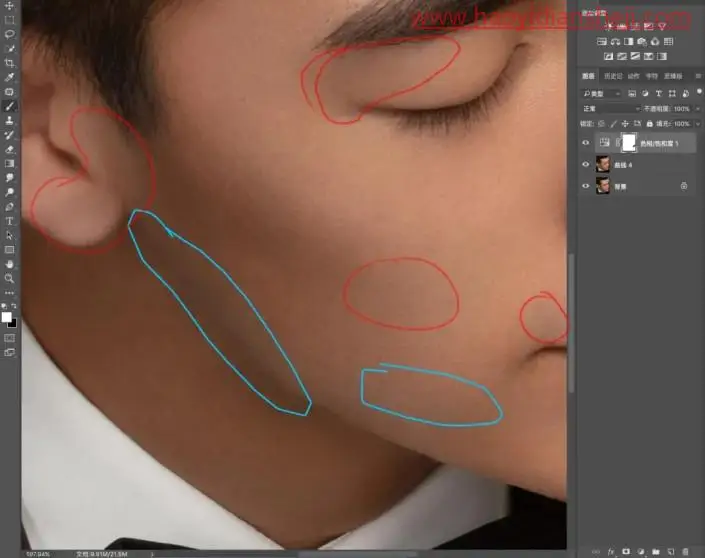The width and height of the screenshot is (705, 558).
Task: Select the Zoom tool
Action: coord(9,279)
